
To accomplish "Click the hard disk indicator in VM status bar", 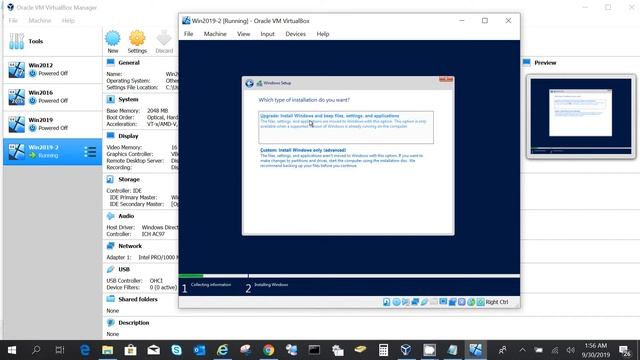I will click(387, 302).
